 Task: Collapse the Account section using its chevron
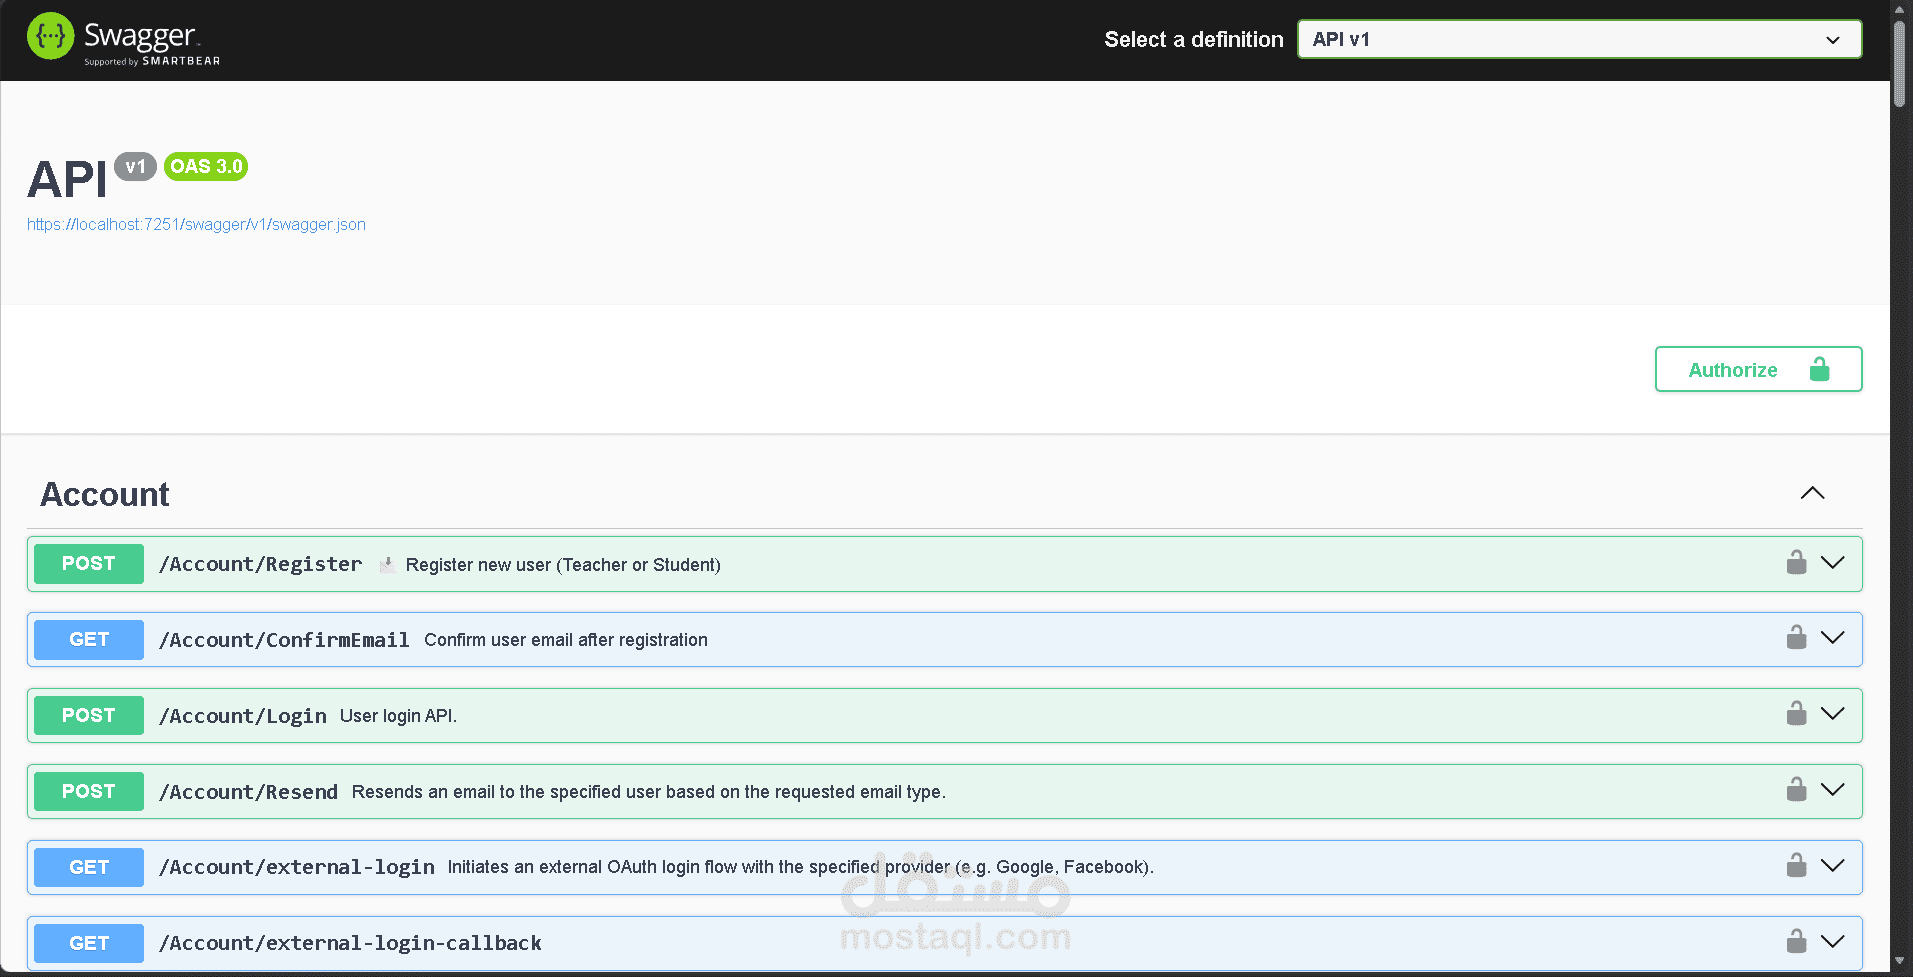click(1812, 492)
